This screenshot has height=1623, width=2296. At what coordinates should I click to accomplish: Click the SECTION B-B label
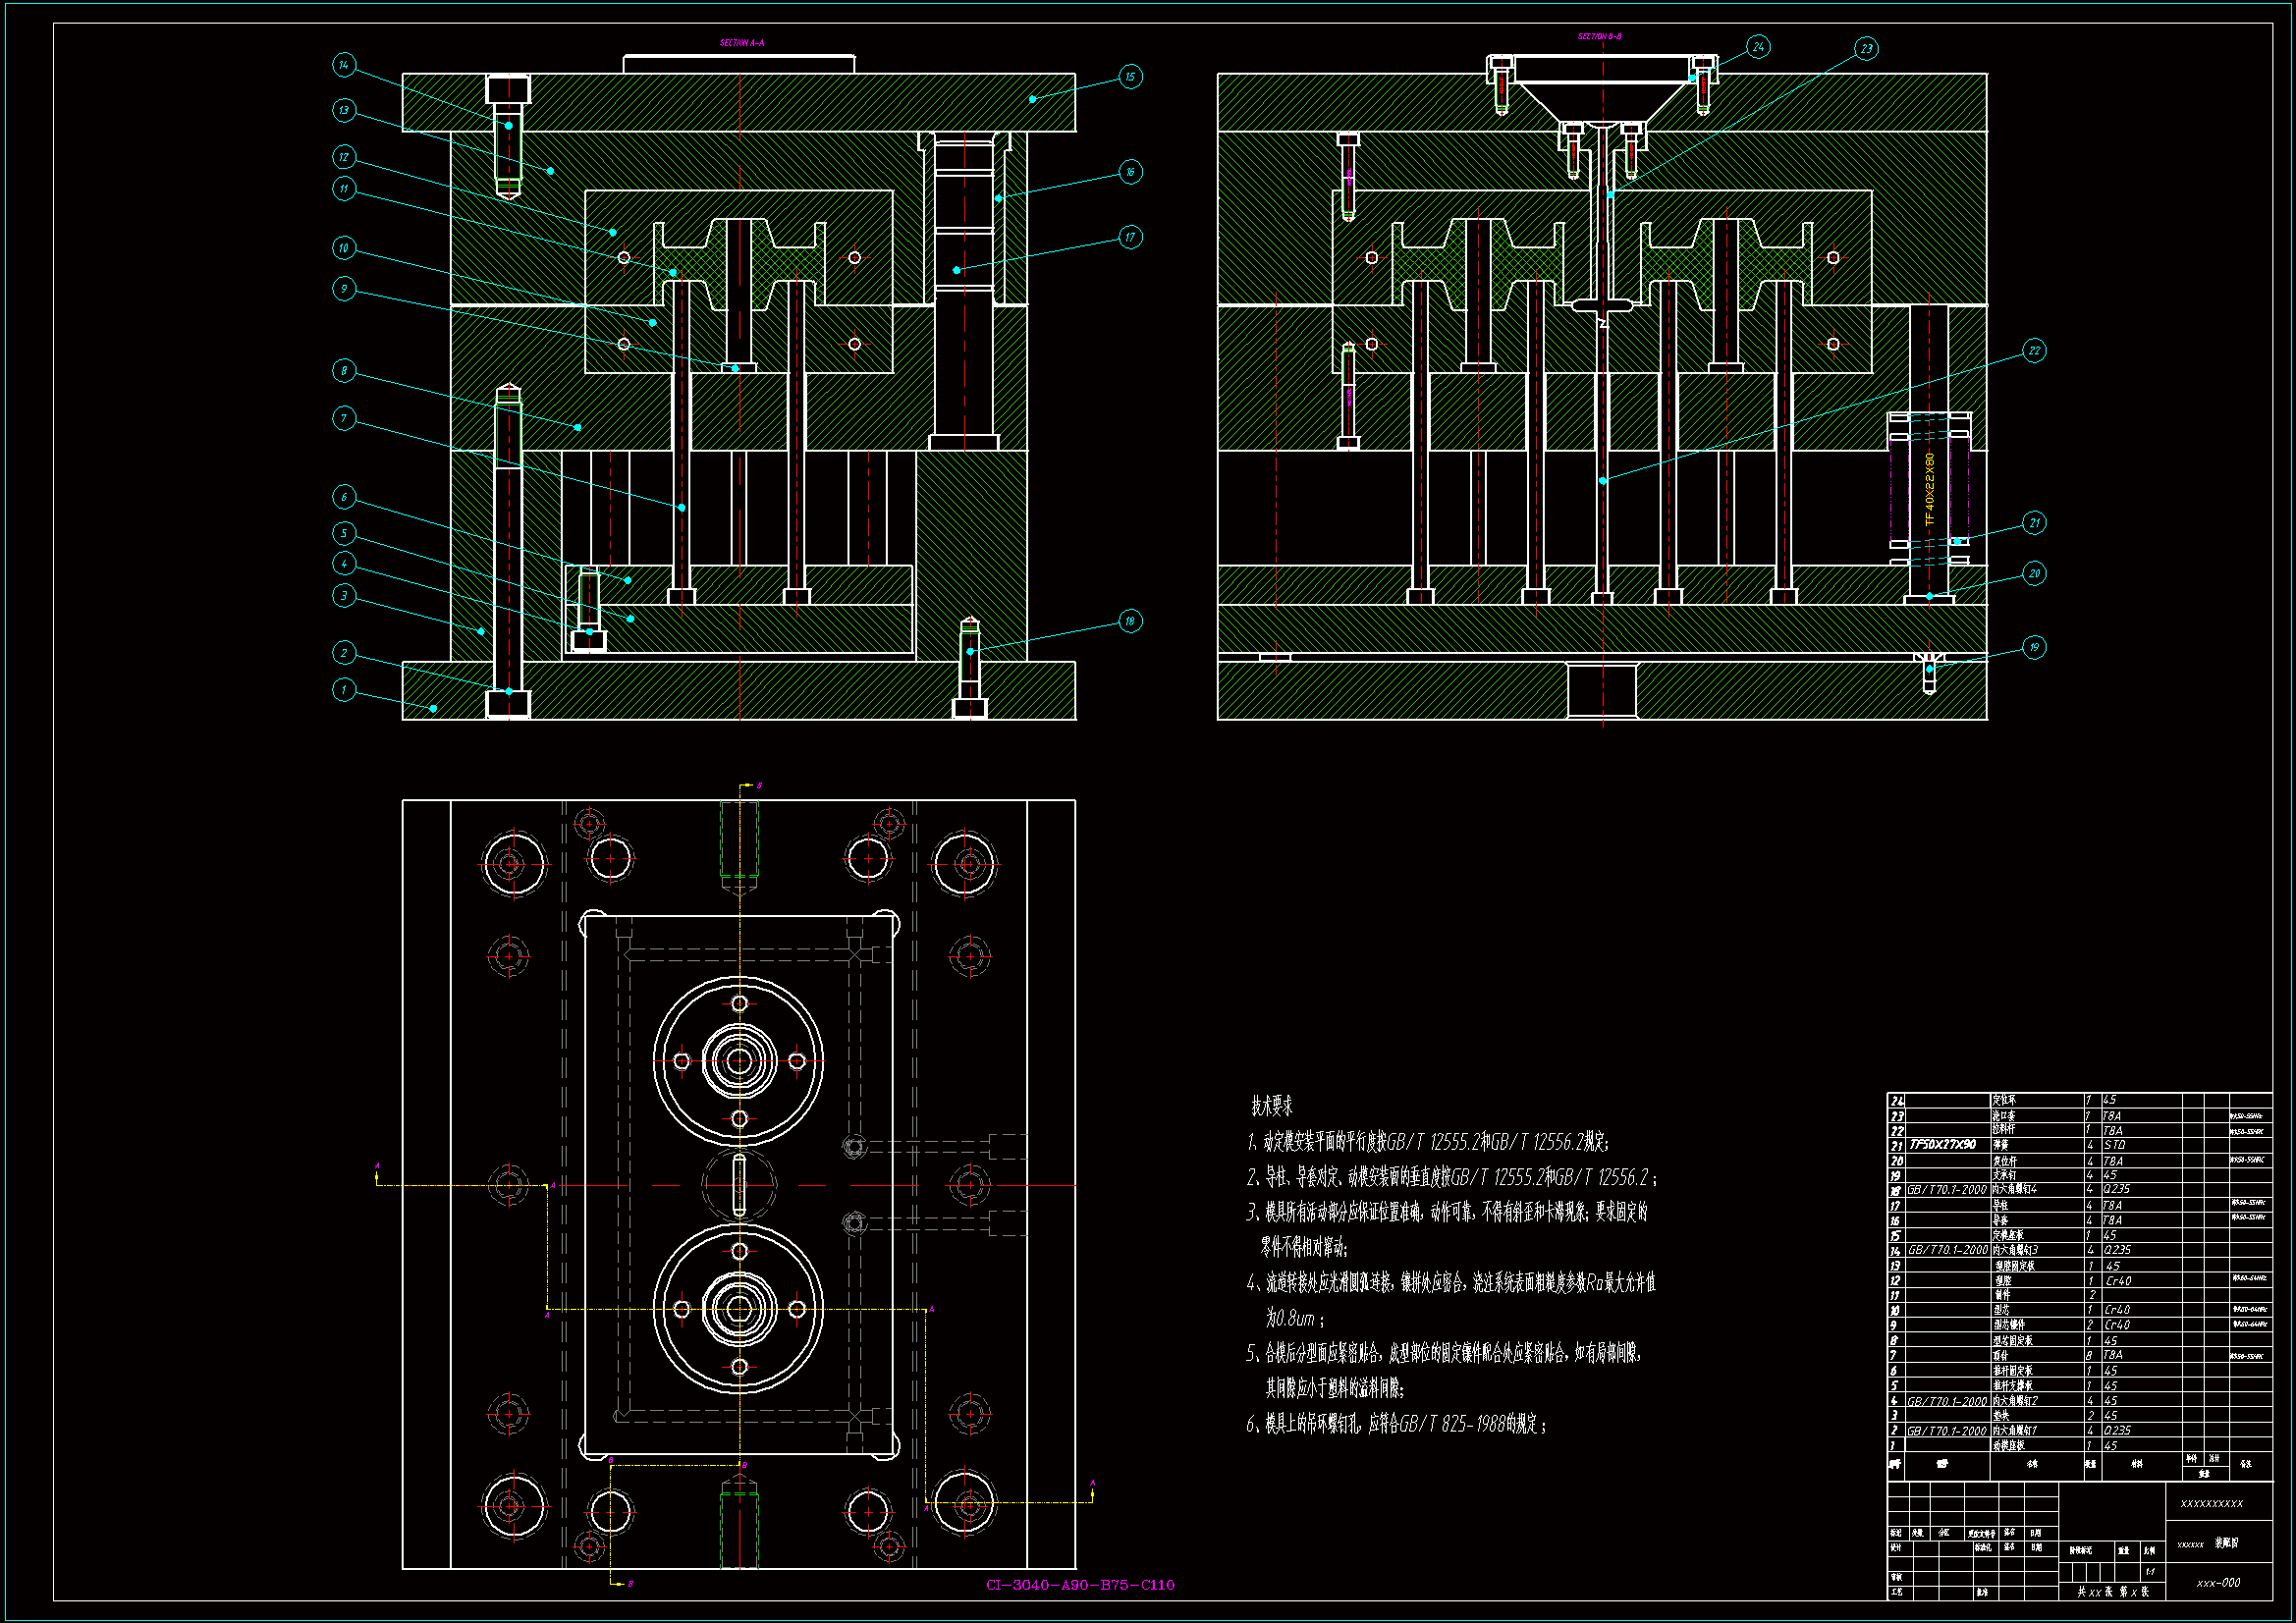pos(1600,37)
